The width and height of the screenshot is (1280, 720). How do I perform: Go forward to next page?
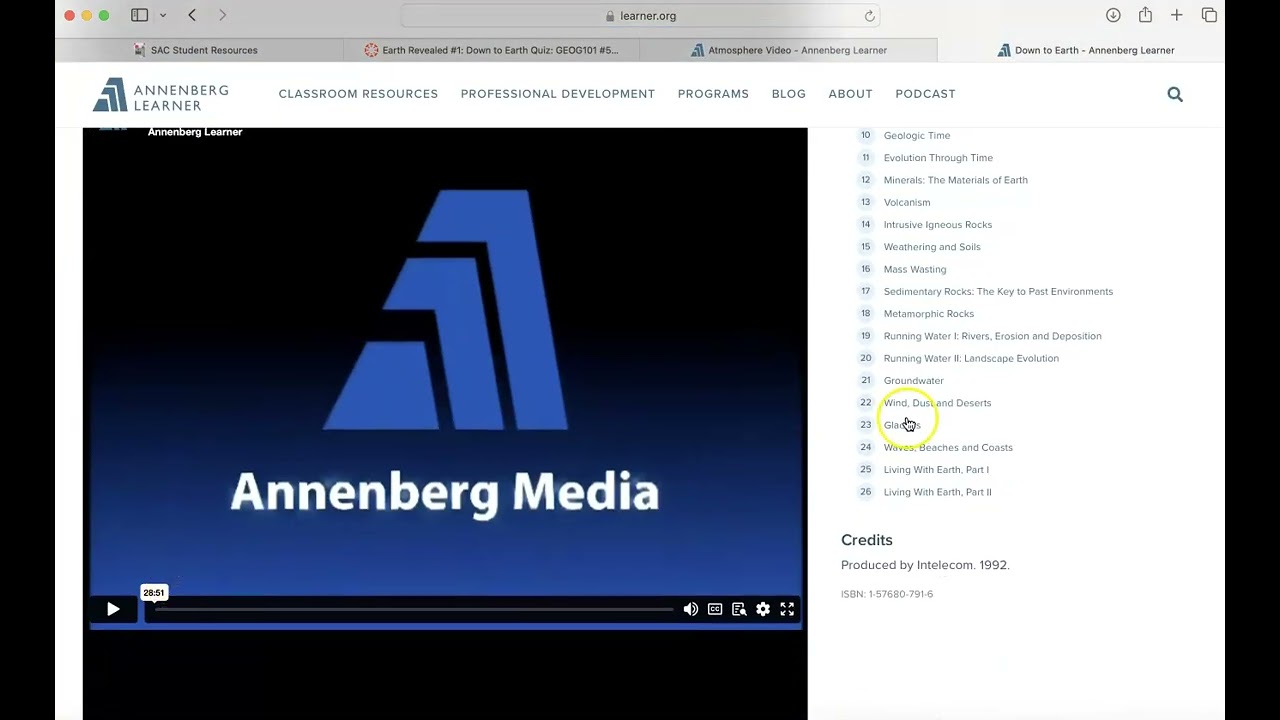coord(222,15)
